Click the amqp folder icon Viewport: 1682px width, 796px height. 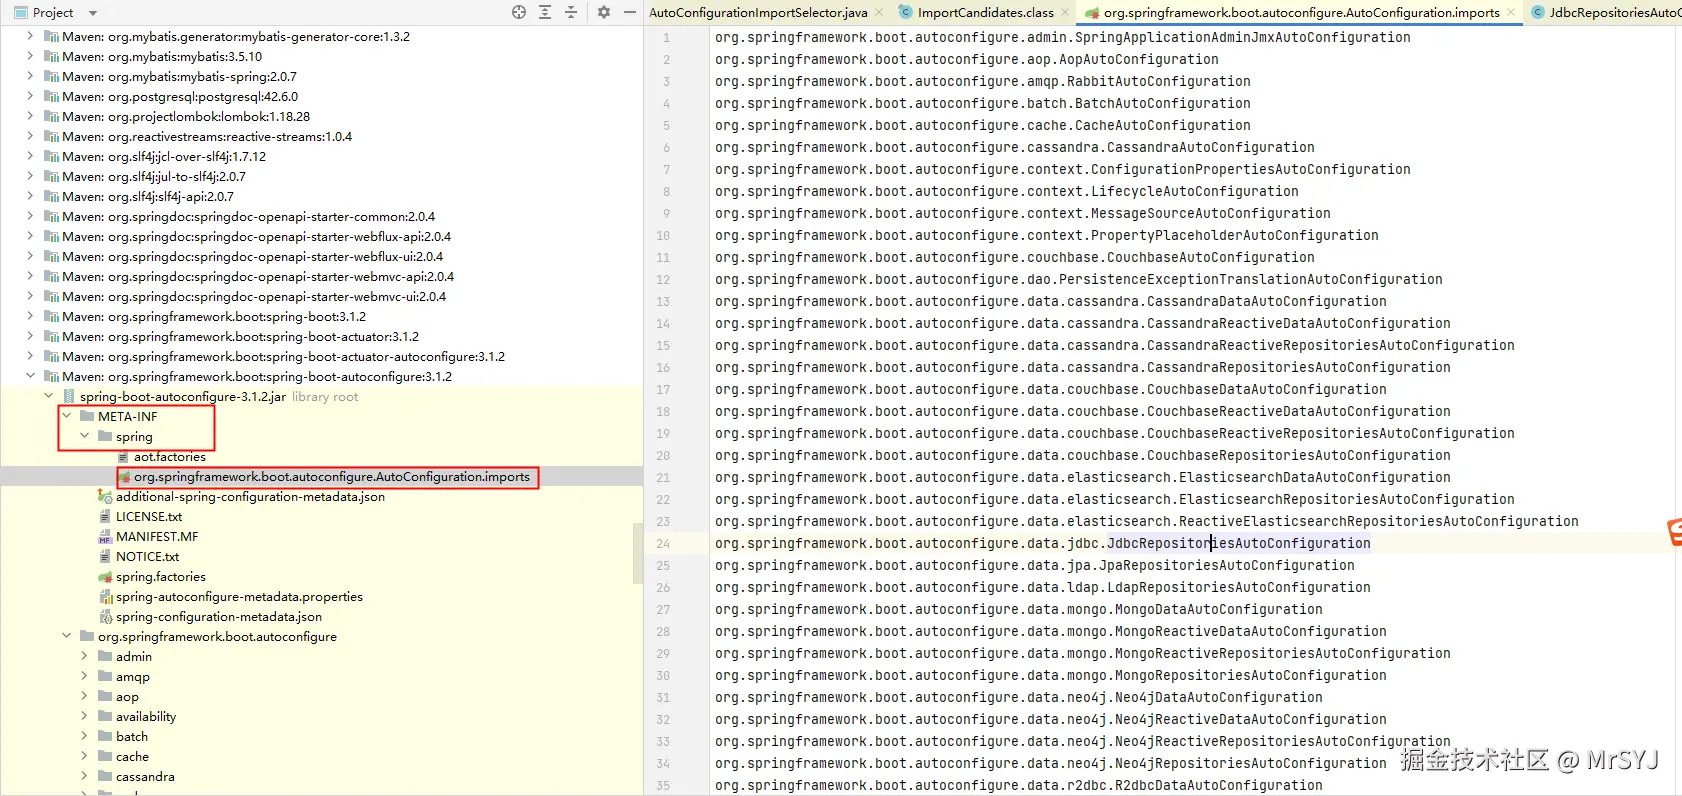(x=105, y=676)
